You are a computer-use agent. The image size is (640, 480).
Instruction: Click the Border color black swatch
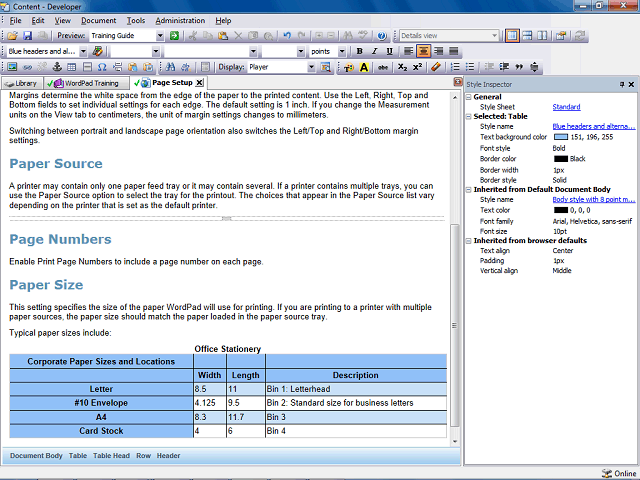tap(561, 159)
